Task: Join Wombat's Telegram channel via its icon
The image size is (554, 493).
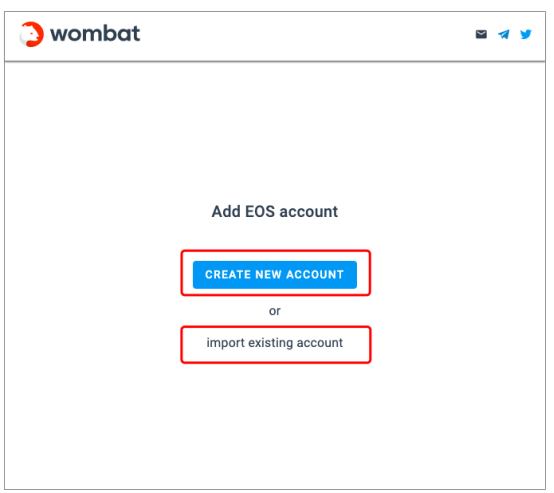Action: coord(504,34)
